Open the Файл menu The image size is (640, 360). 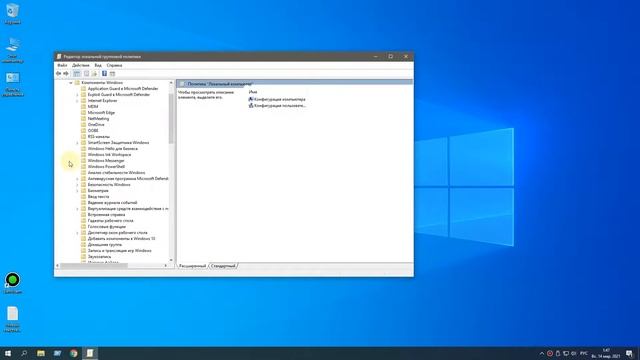pyautogui.click(x=62, y=65)
